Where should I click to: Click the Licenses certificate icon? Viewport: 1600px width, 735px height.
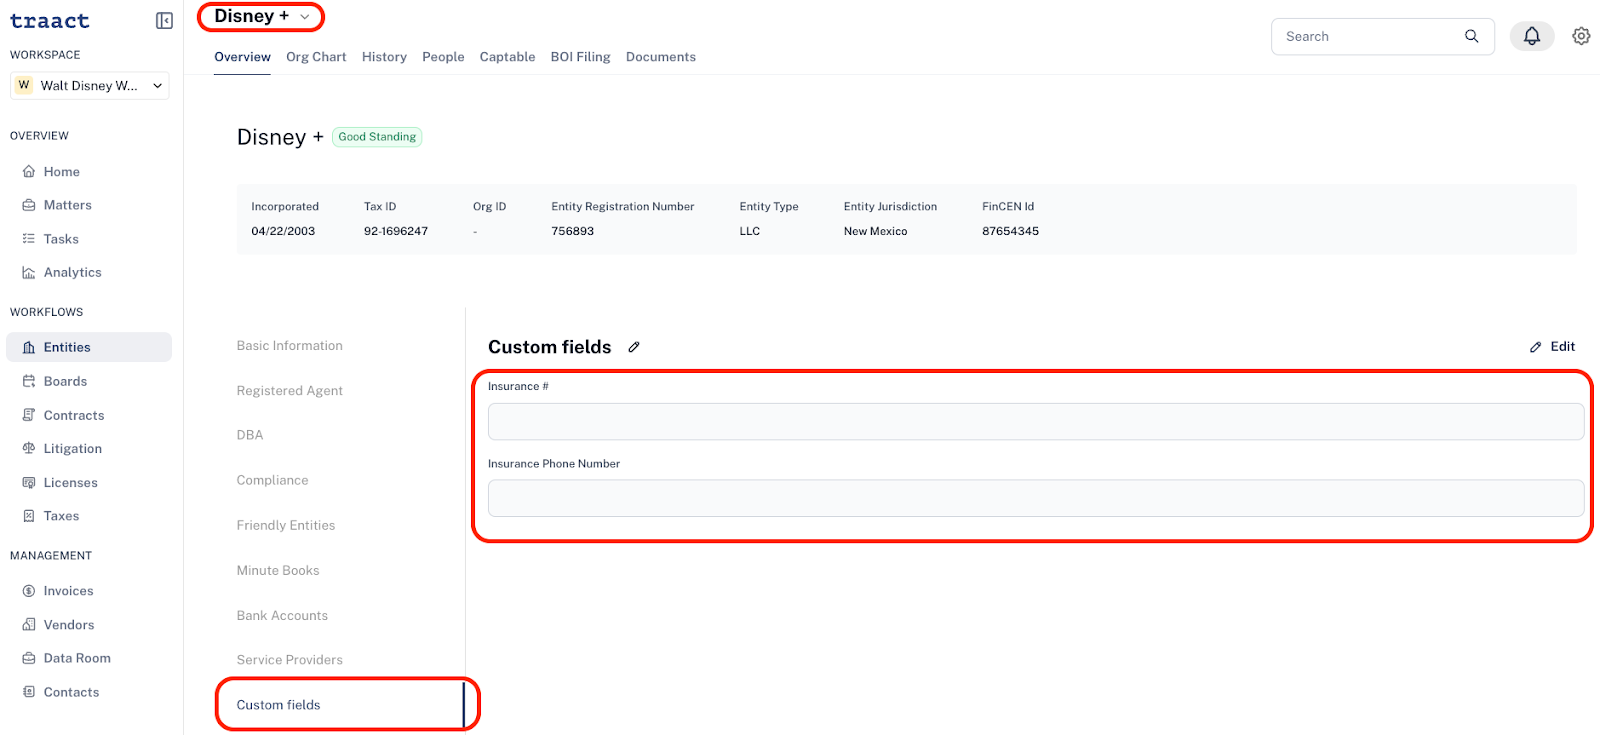coord(29,482)
